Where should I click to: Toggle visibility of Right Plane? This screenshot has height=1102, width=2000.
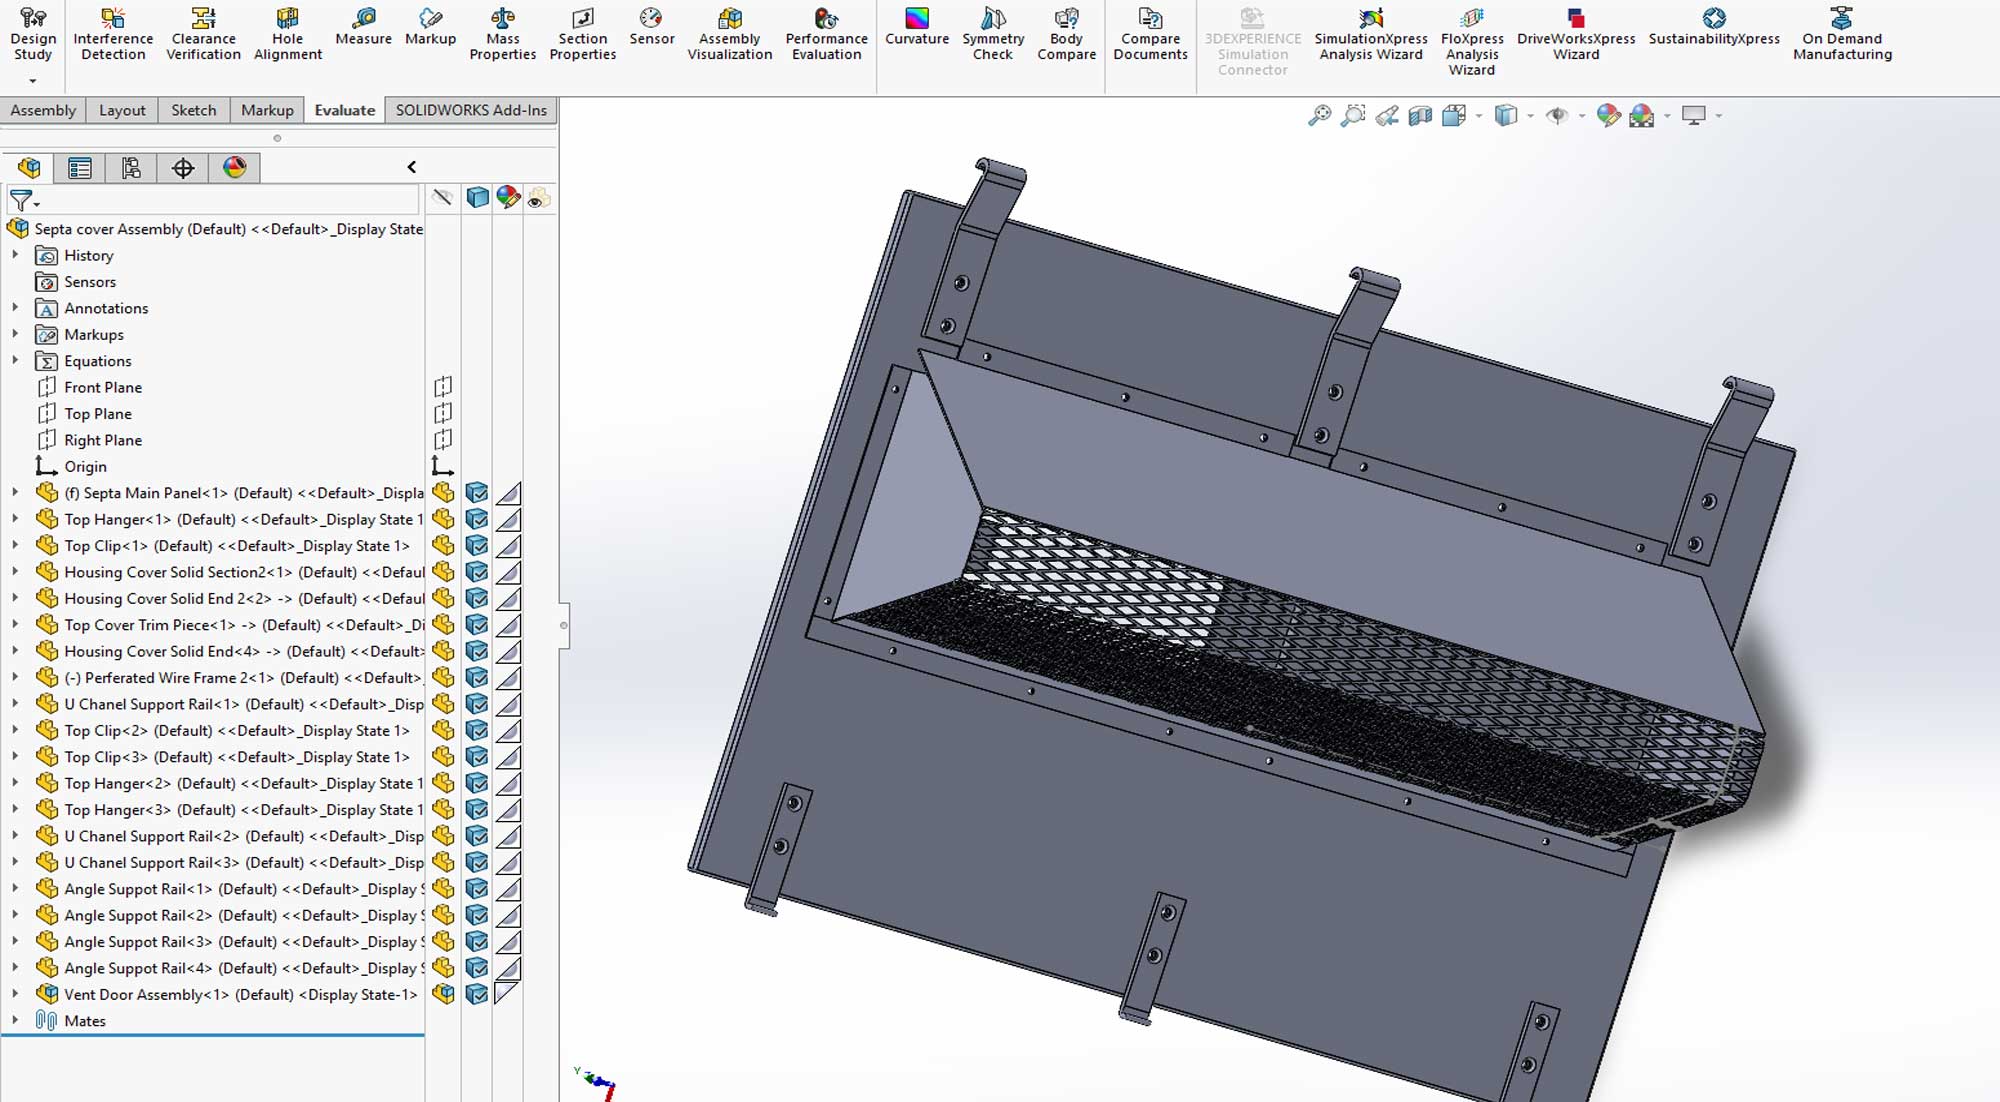(x=443, y=440)
